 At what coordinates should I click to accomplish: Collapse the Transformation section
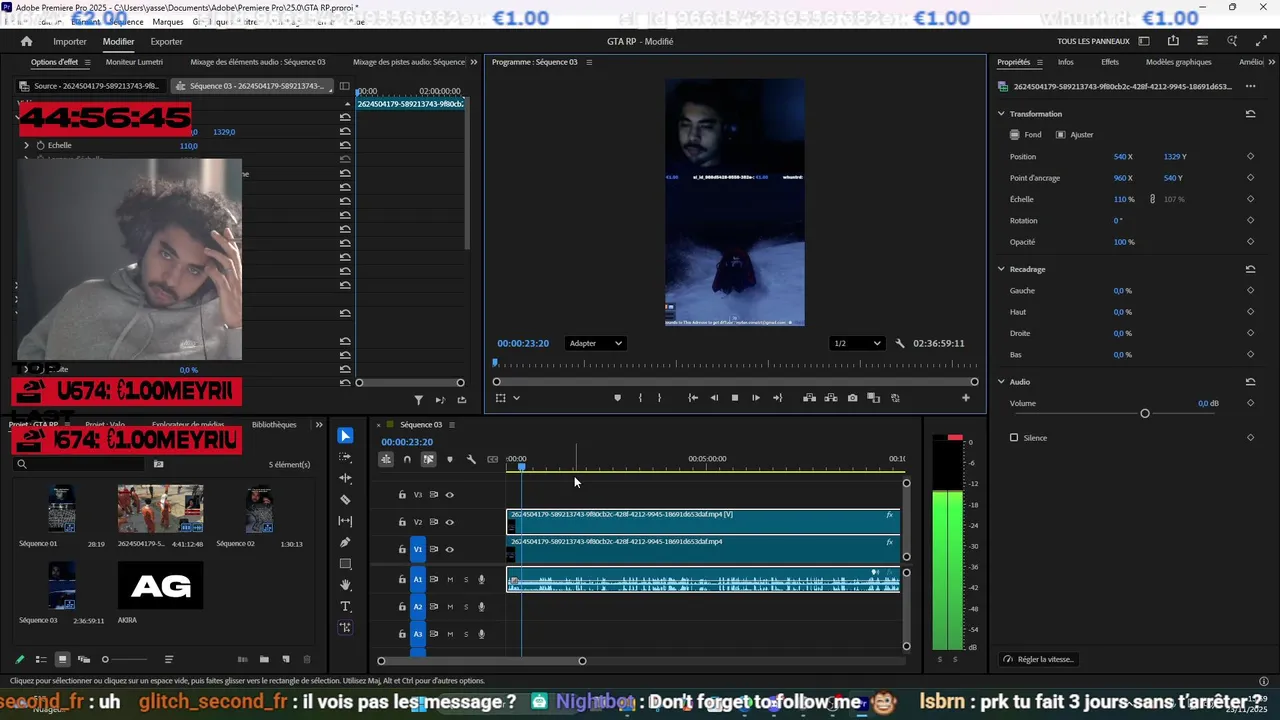(1001, 114)
